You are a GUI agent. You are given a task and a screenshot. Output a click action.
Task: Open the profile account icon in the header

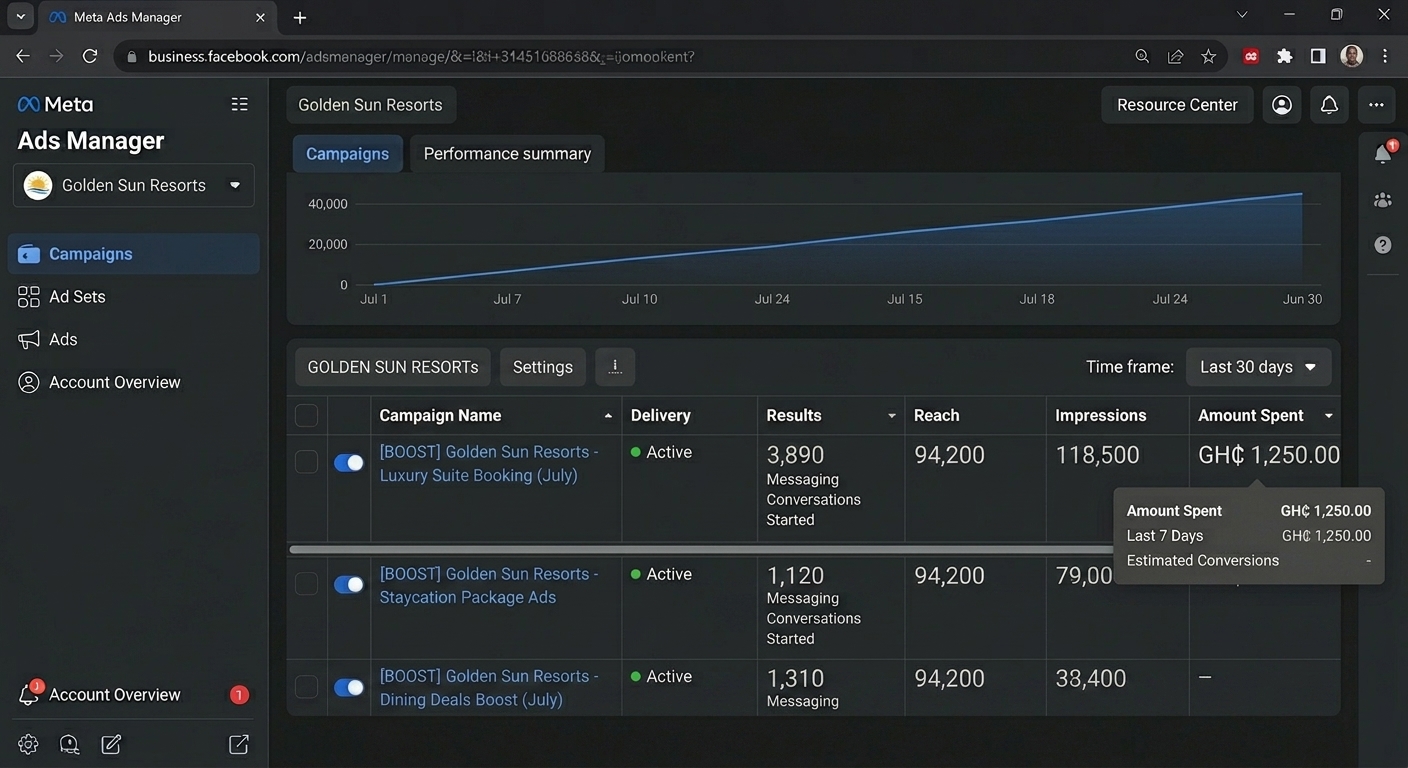click(1282, 105)
